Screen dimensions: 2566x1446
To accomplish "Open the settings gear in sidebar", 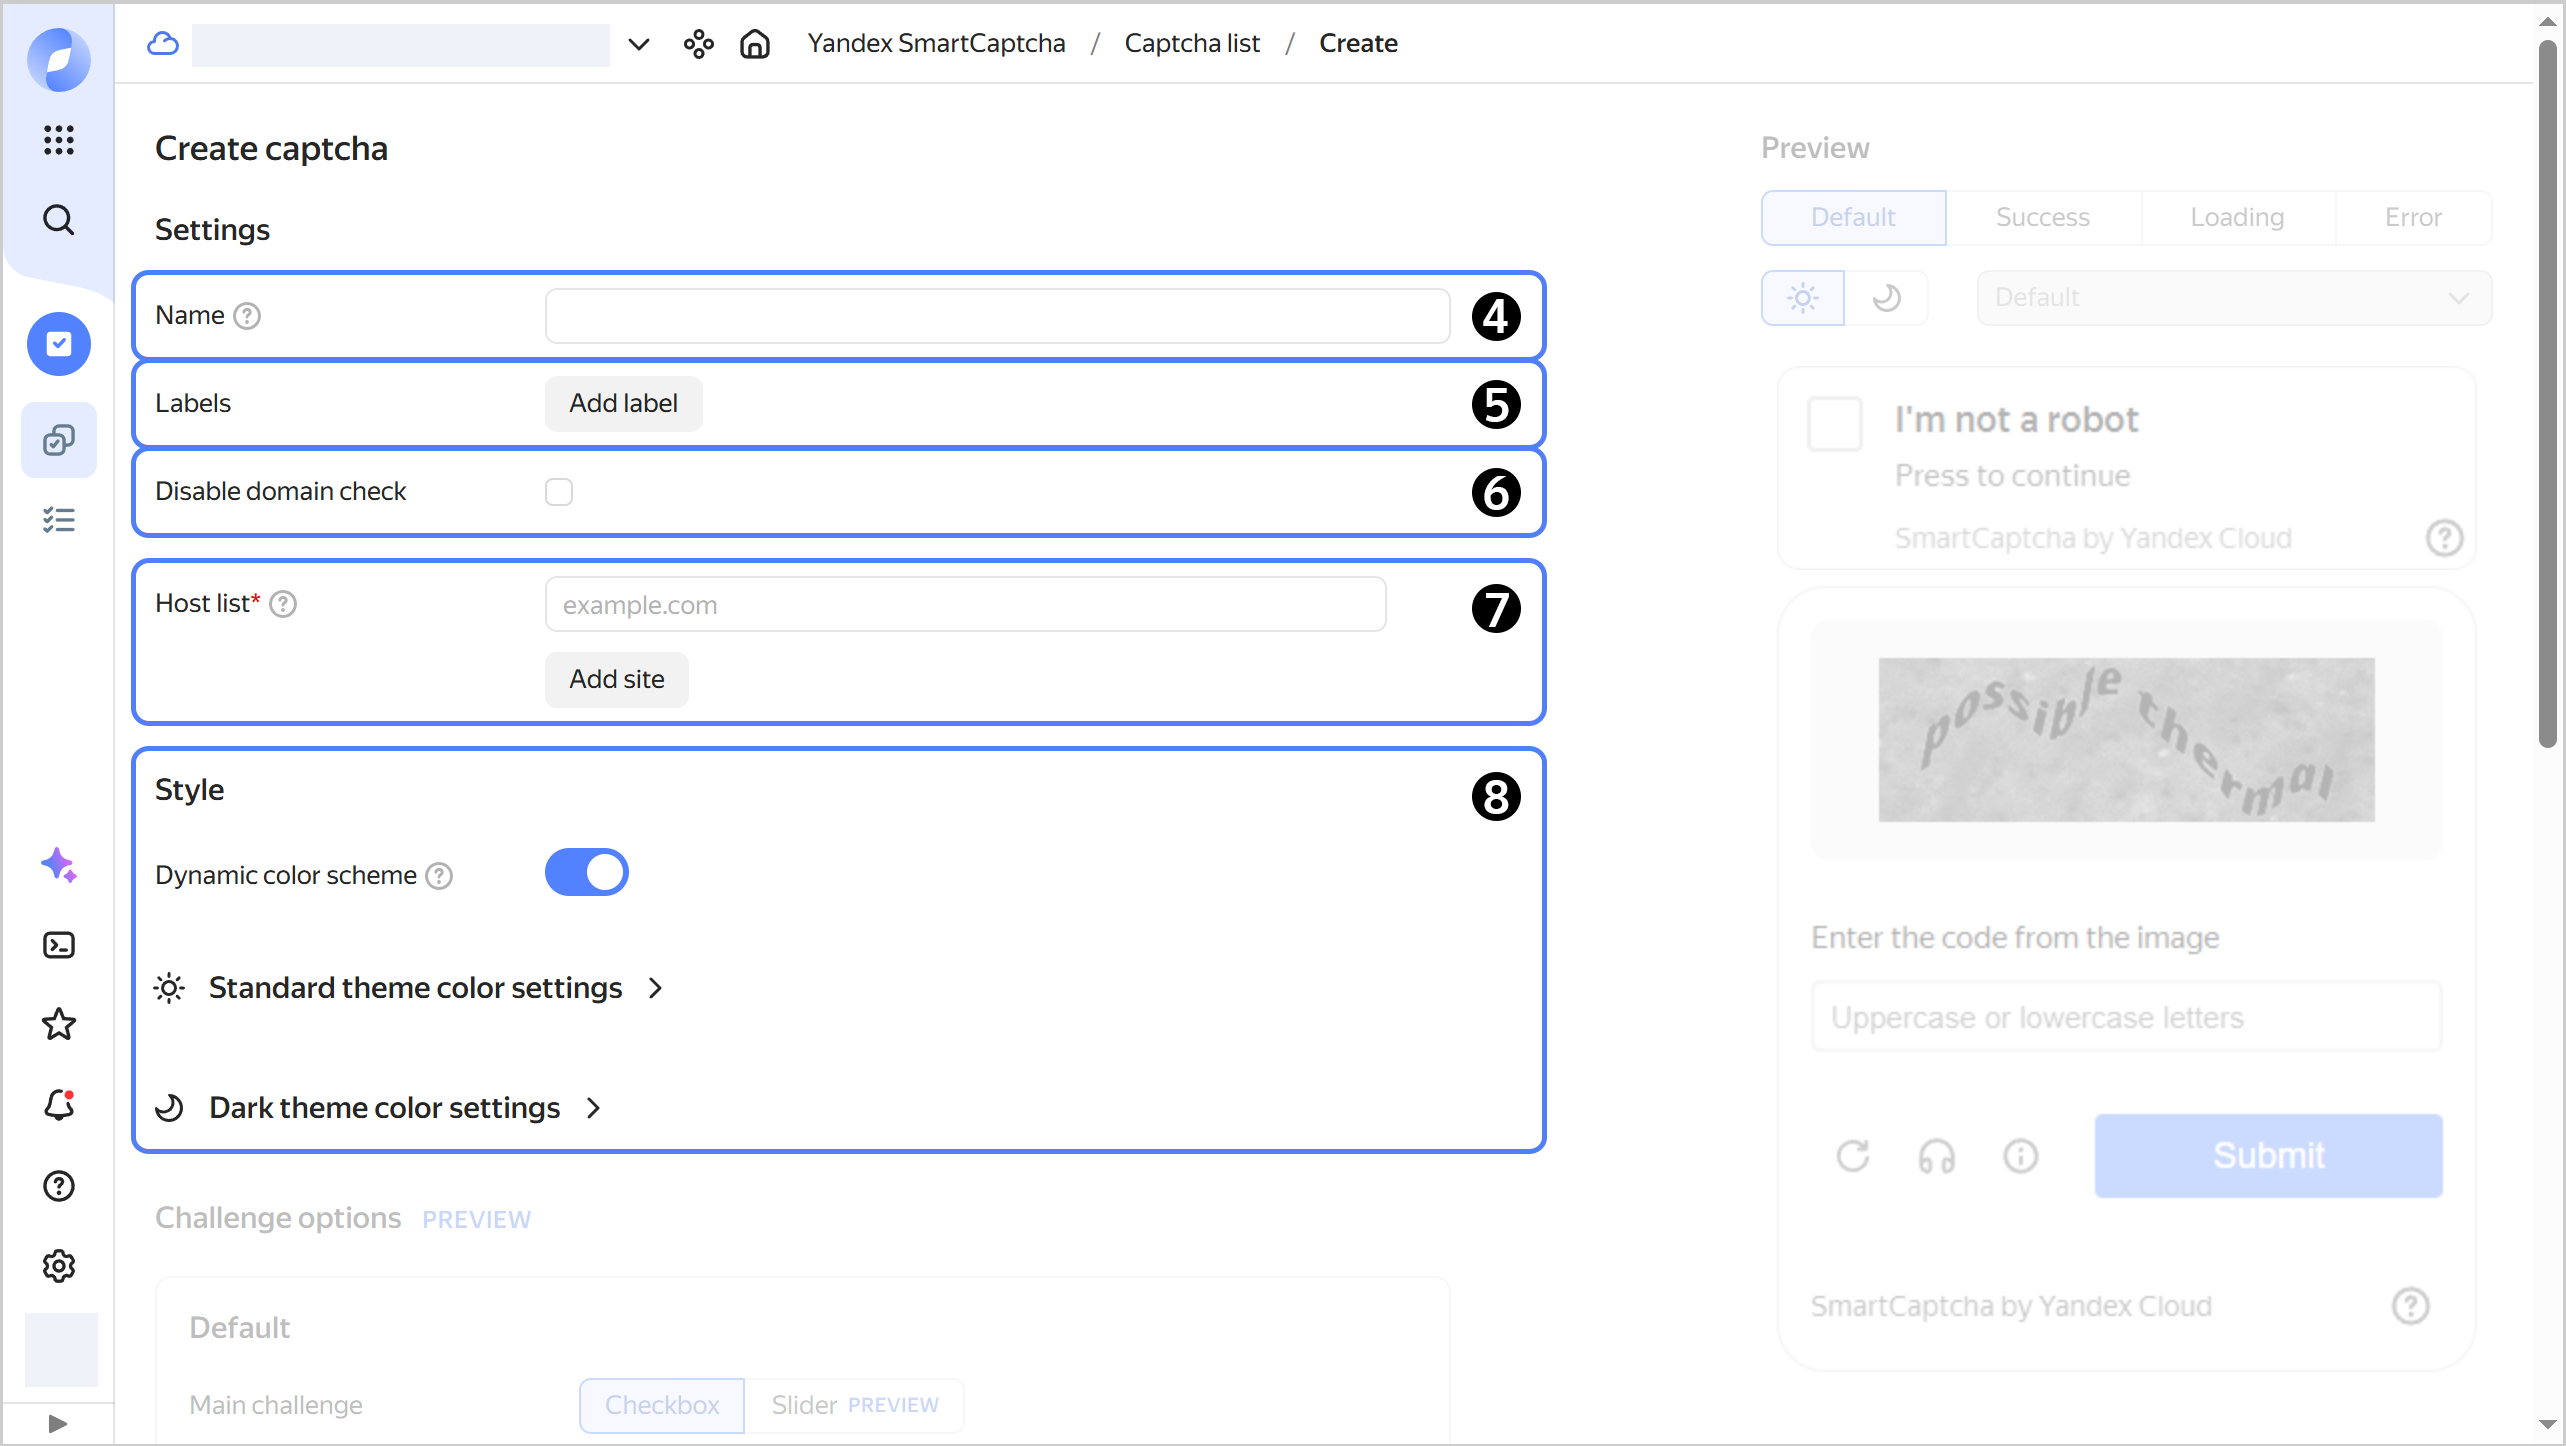I will click(x=59, y=1266).
